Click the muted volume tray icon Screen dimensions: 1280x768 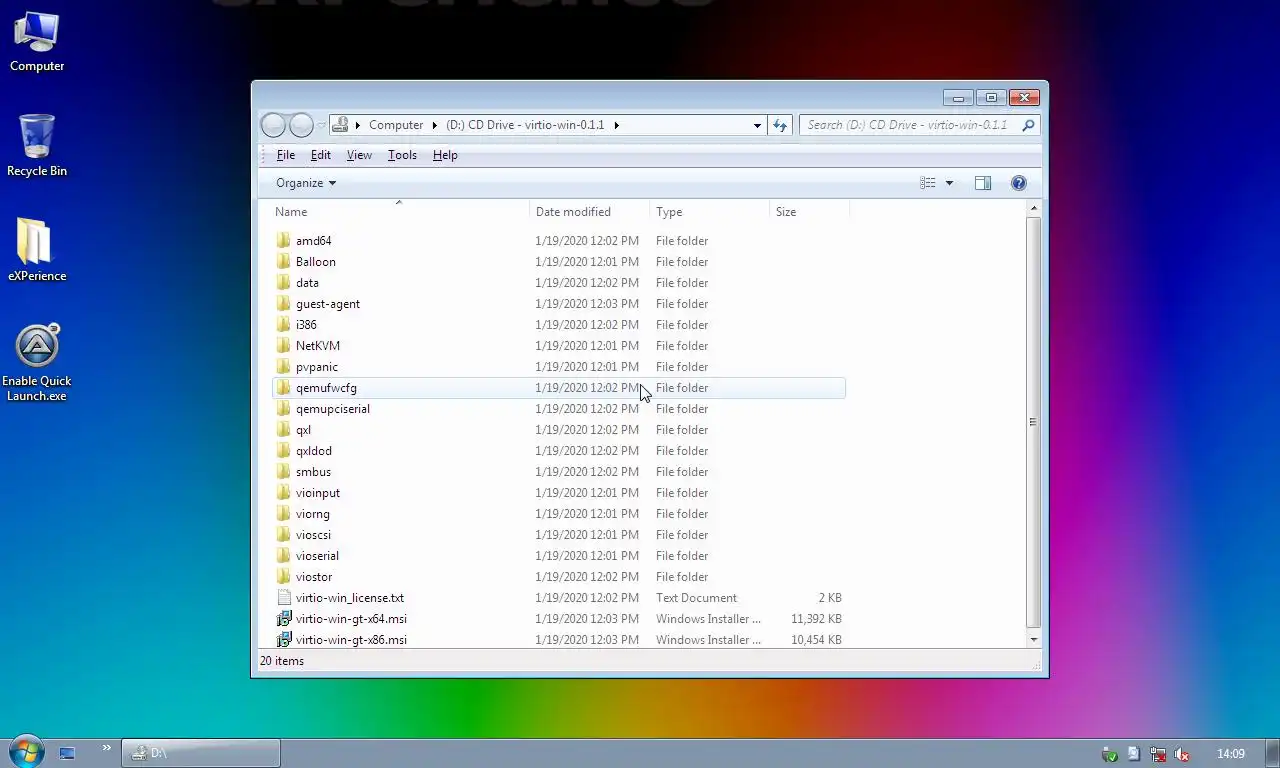point(1182,754)
